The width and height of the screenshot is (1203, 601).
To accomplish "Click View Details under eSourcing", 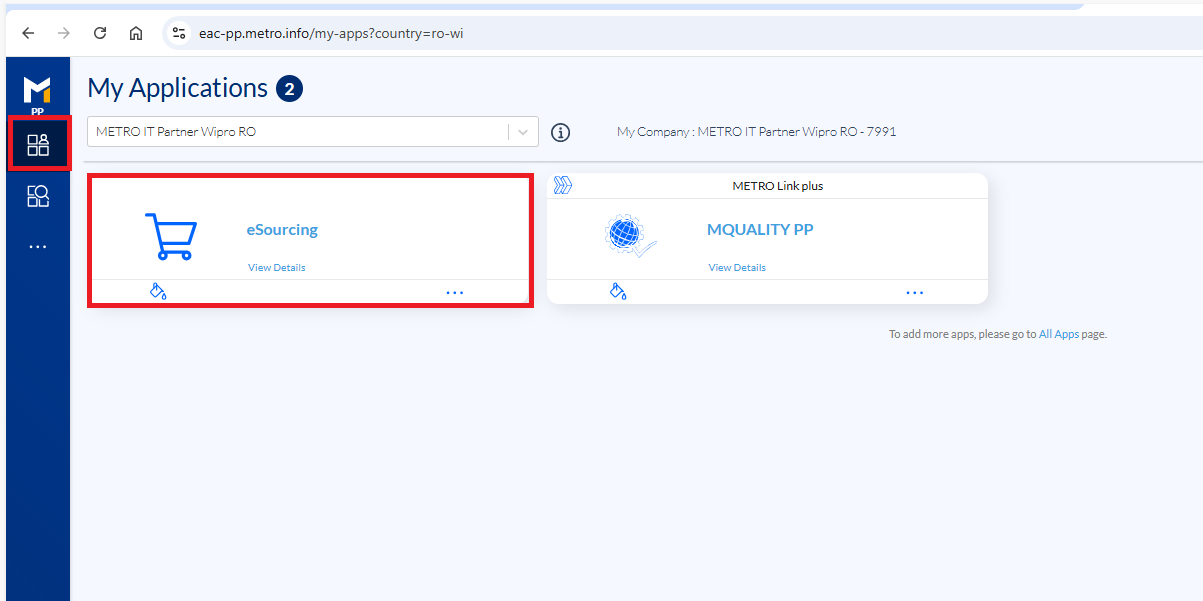I will (x=277, y=267).
